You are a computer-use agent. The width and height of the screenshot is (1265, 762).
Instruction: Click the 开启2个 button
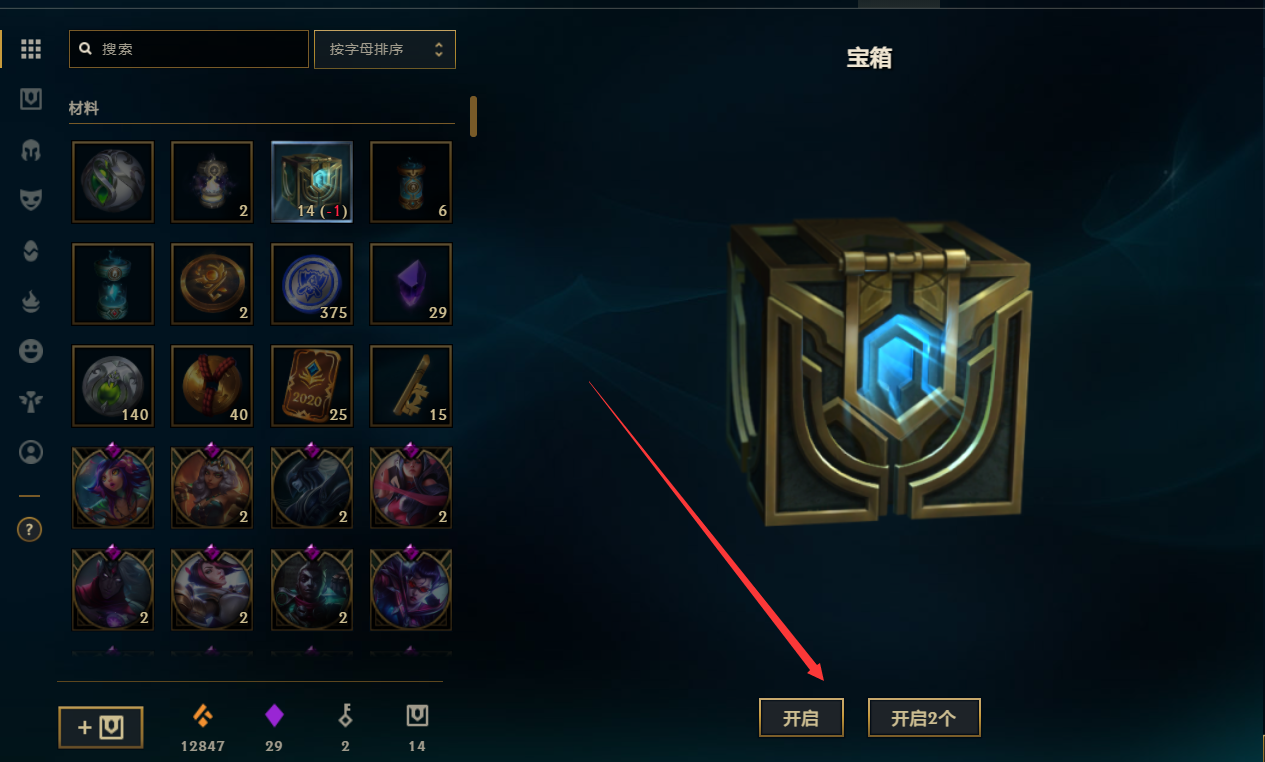tap(924, 718)
